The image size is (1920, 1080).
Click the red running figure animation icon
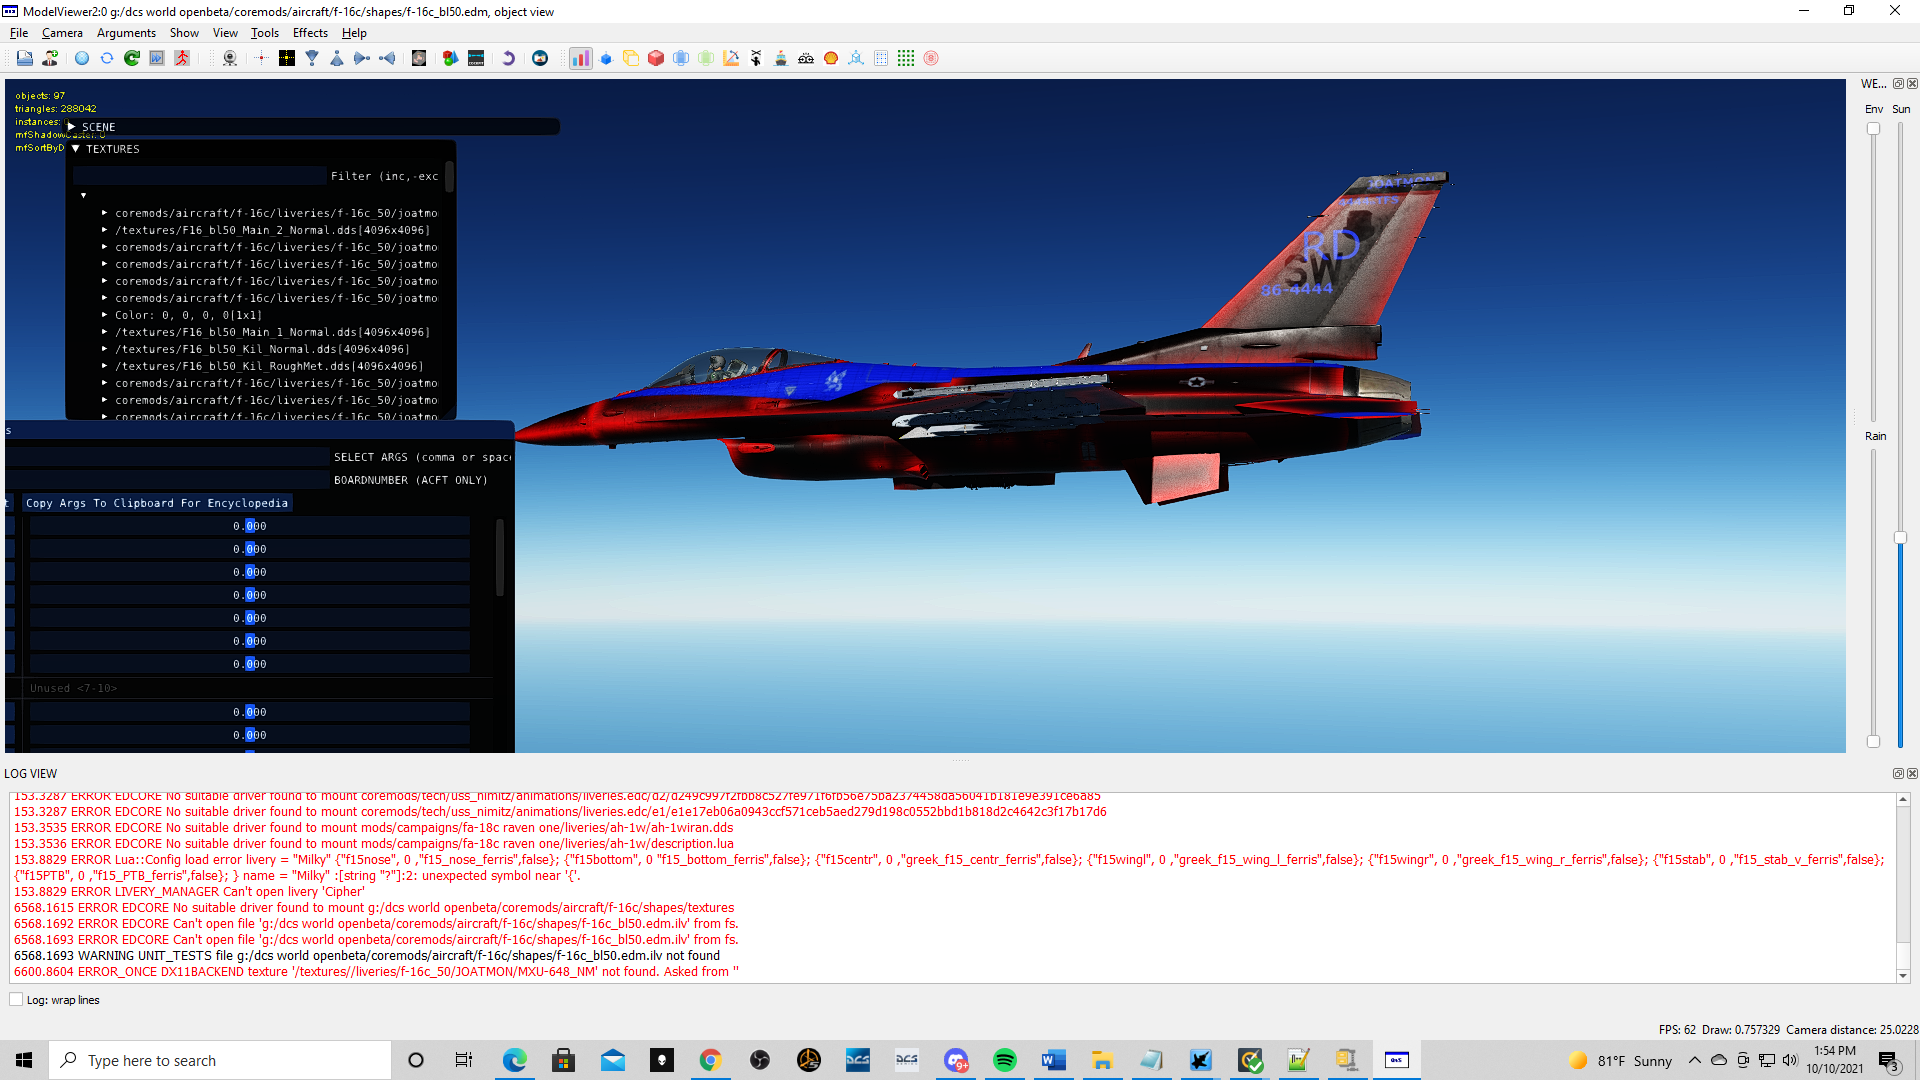182,59
